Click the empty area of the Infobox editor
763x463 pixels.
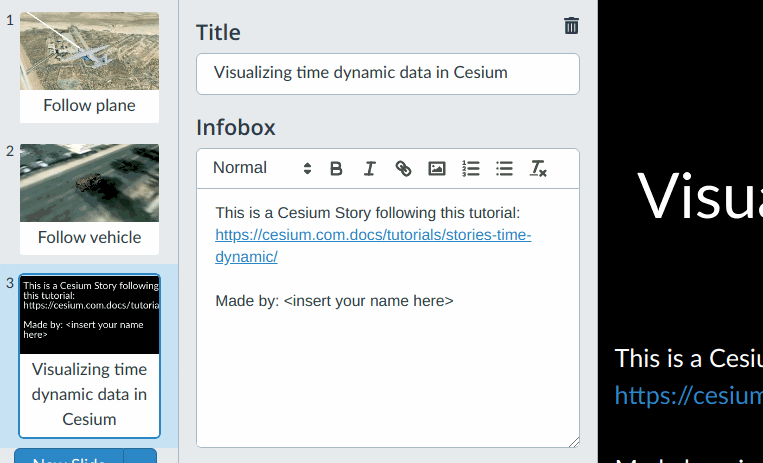pyautogui.click(x=388, y=380)
